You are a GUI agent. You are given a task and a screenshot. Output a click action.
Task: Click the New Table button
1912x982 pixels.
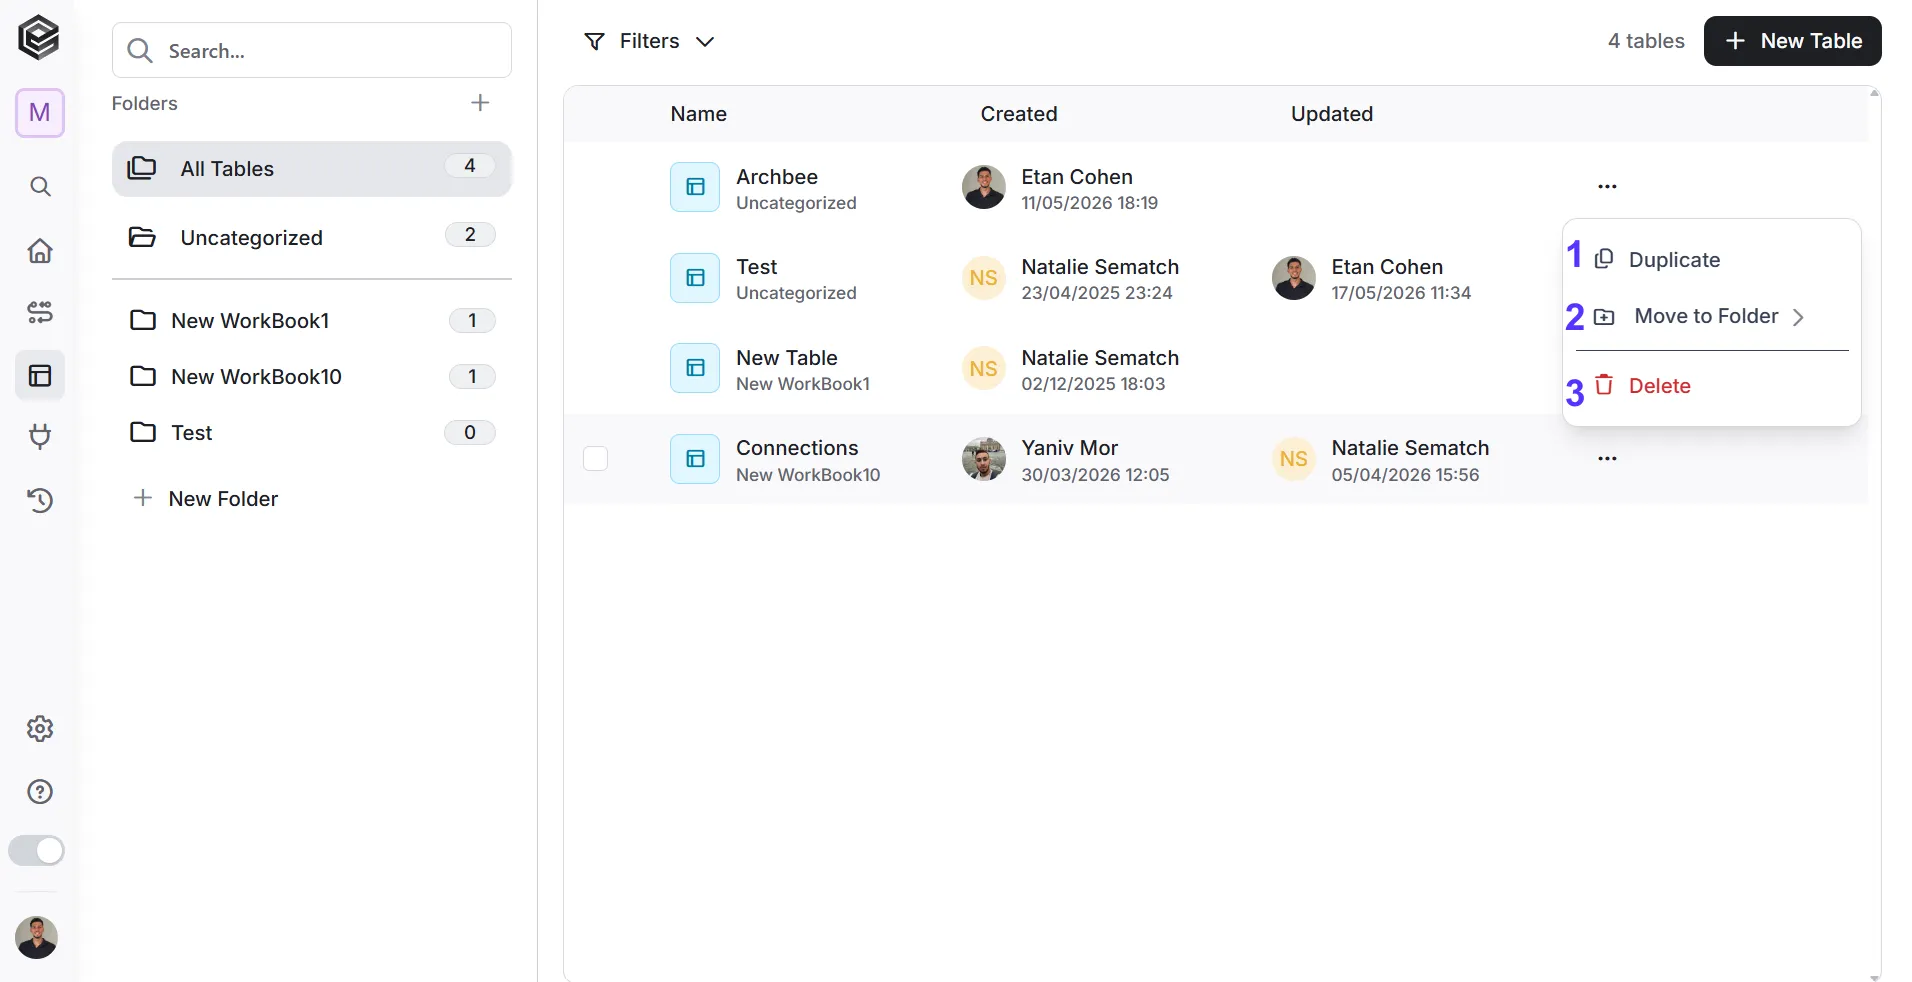1792,41
